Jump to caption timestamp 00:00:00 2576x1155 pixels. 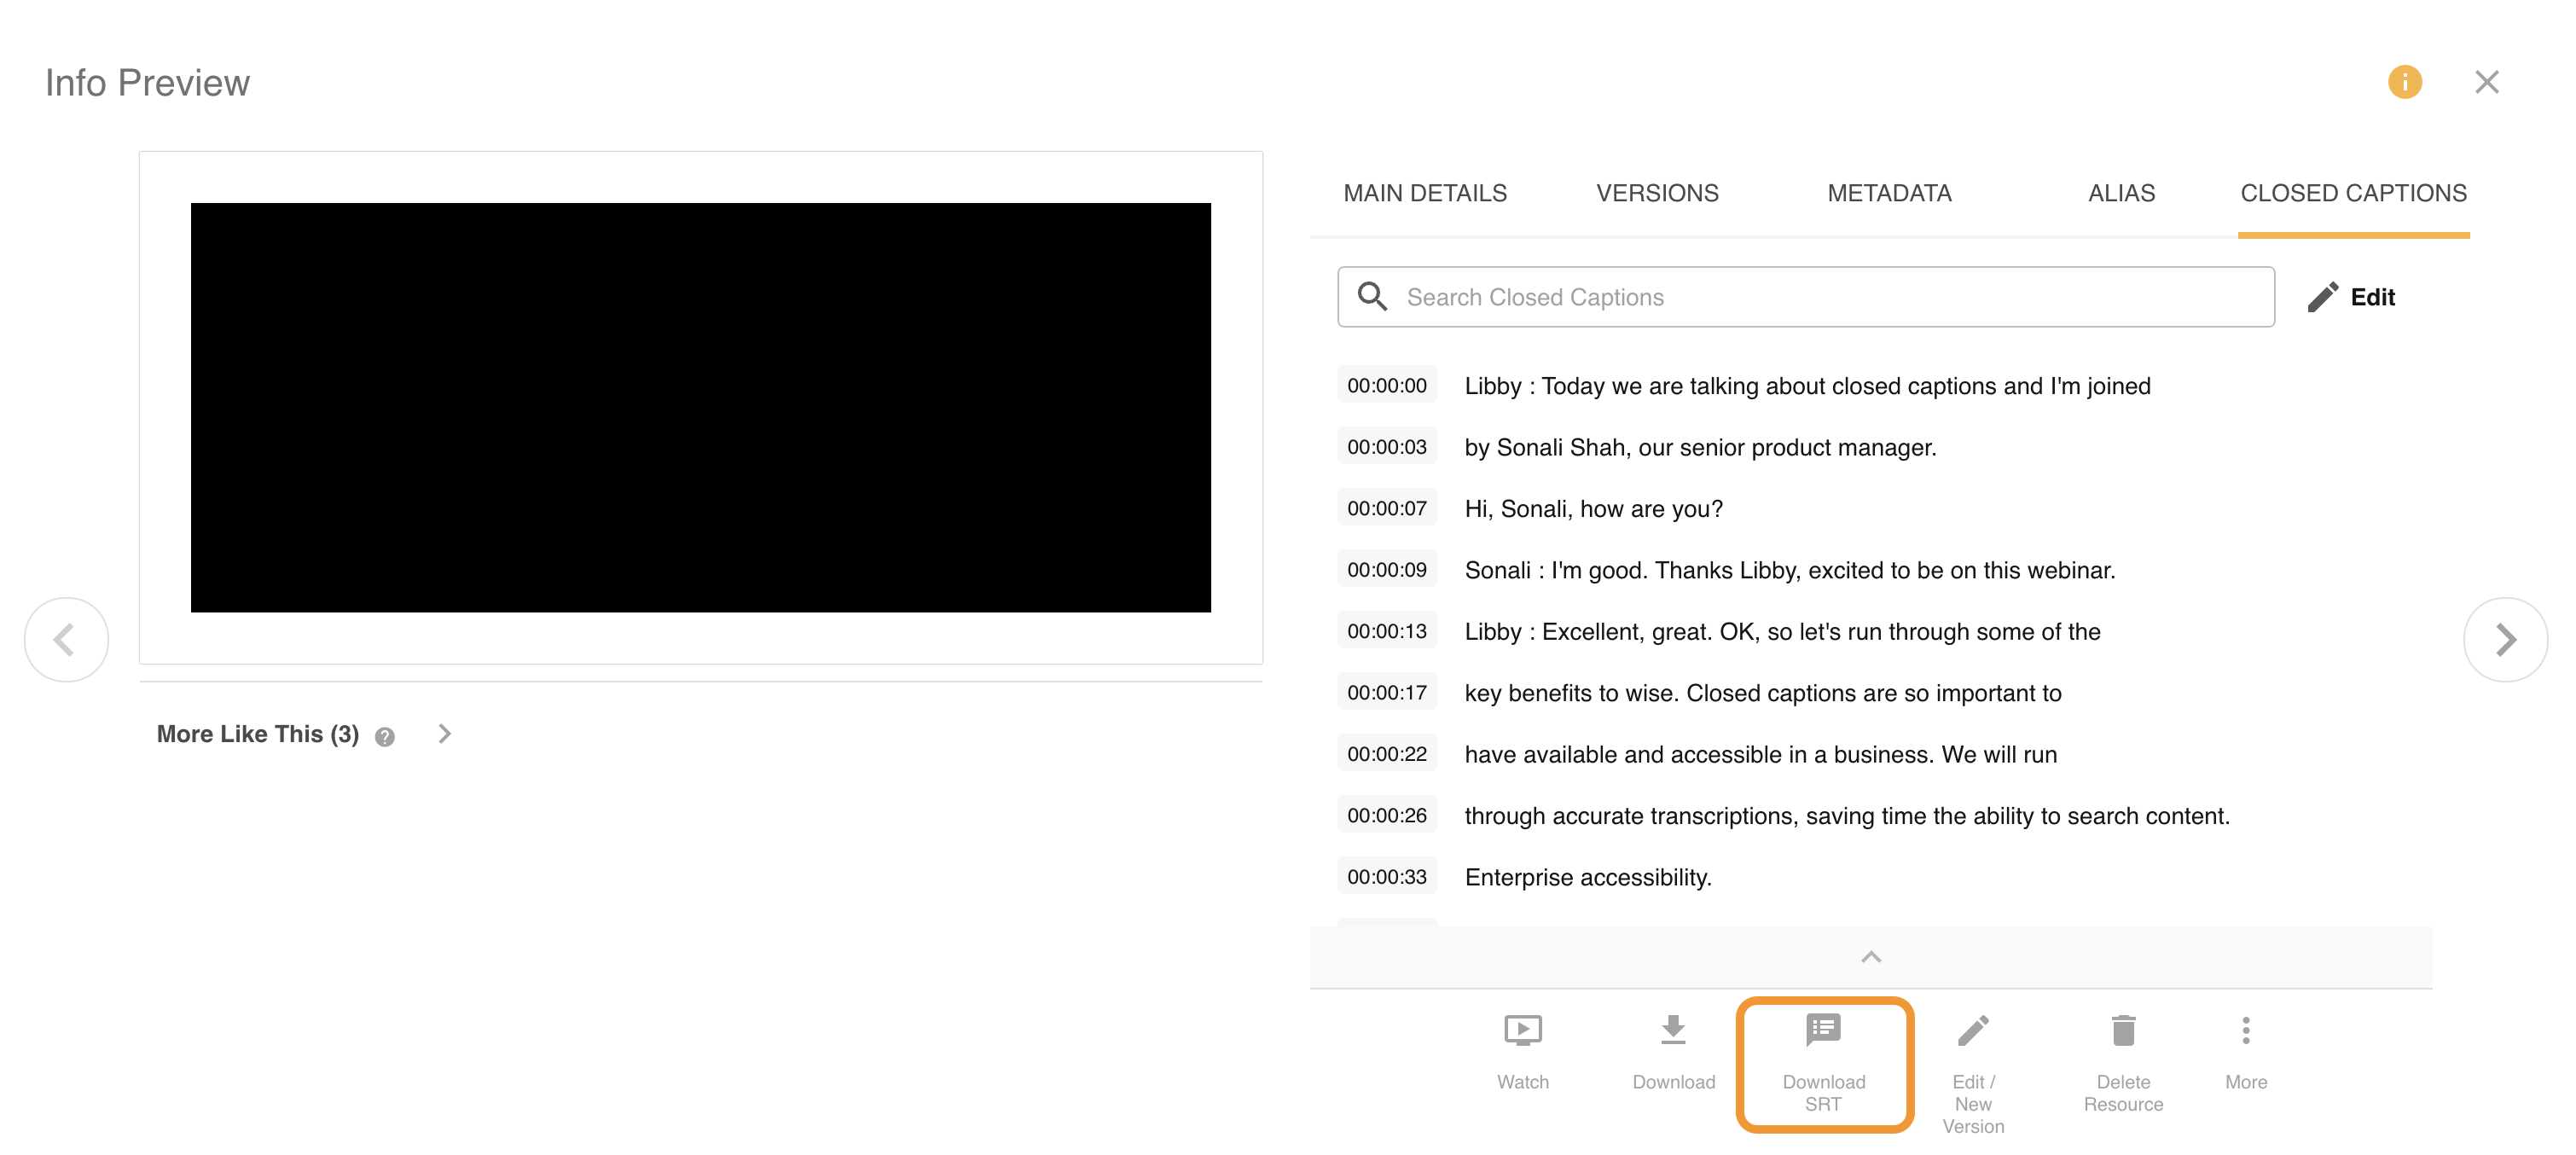[x=1387, y=386]
